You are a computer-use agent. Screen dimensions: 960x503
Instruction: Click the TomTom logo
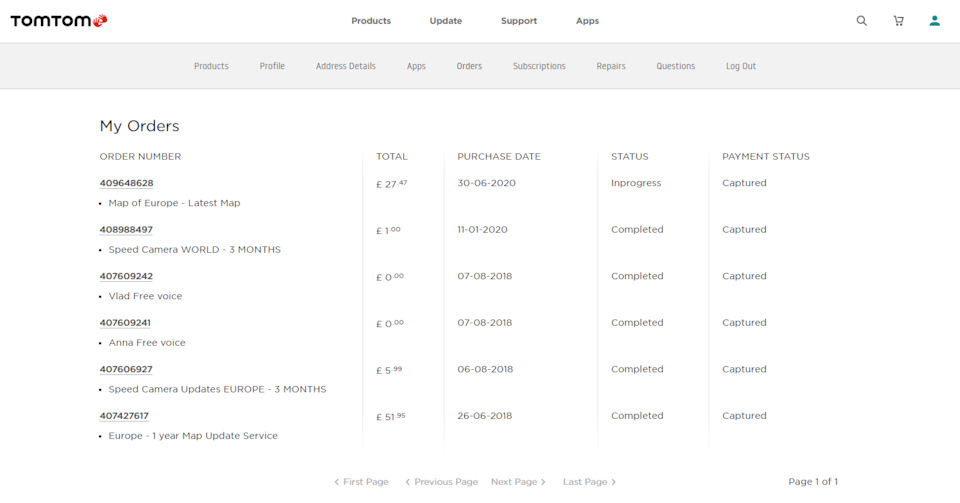59,21
